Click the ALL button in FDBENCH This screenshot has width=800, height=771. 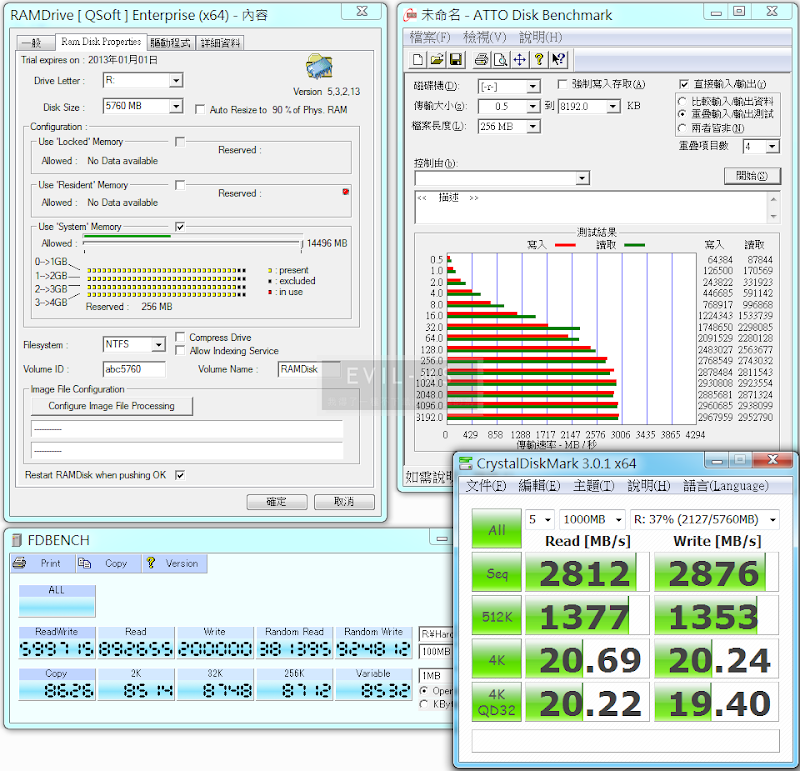click(57, 601)
